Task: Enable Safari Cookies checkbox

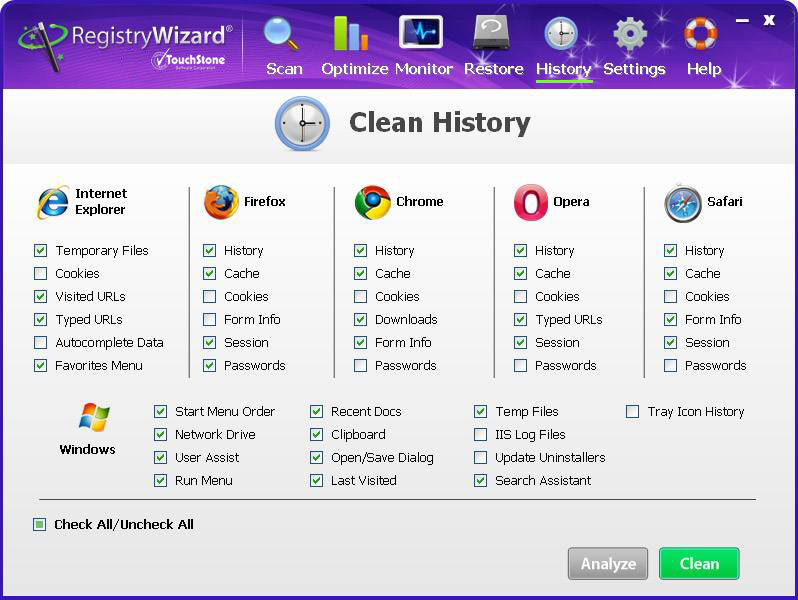Action: tap(671, 296)
